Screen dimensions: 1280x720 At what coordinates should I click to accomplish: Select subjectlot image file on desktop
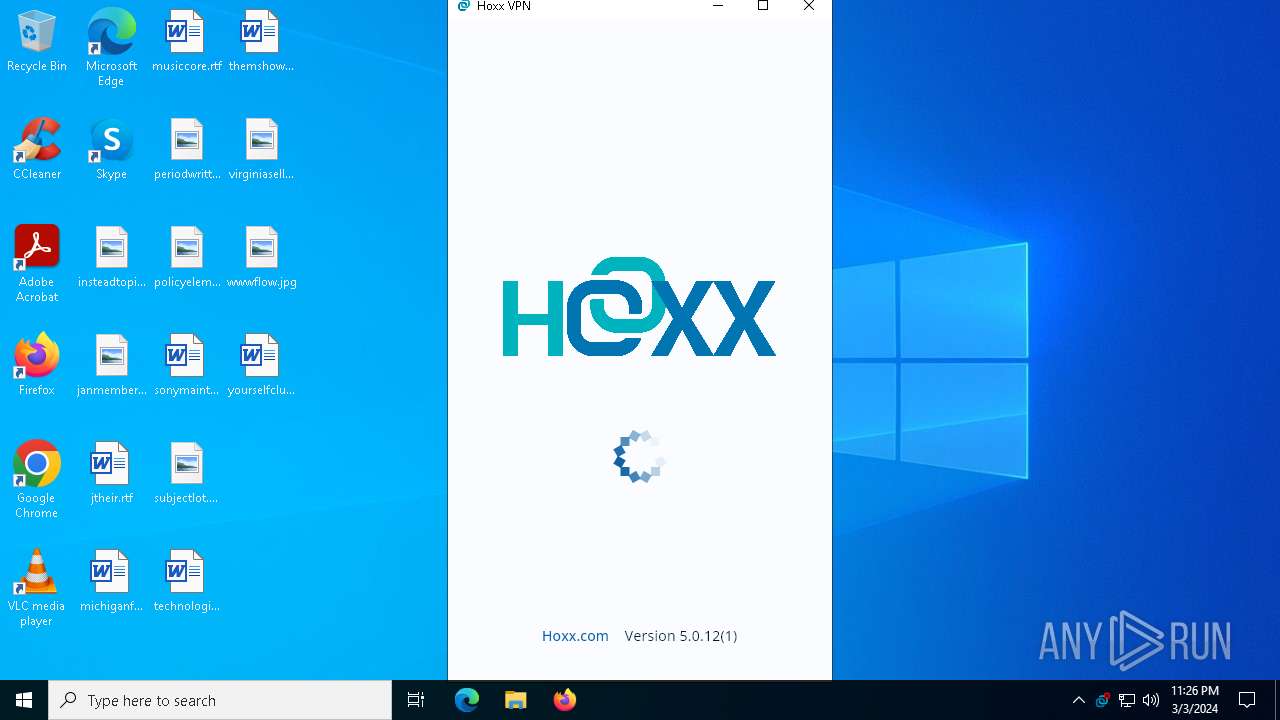coord(186,473)
